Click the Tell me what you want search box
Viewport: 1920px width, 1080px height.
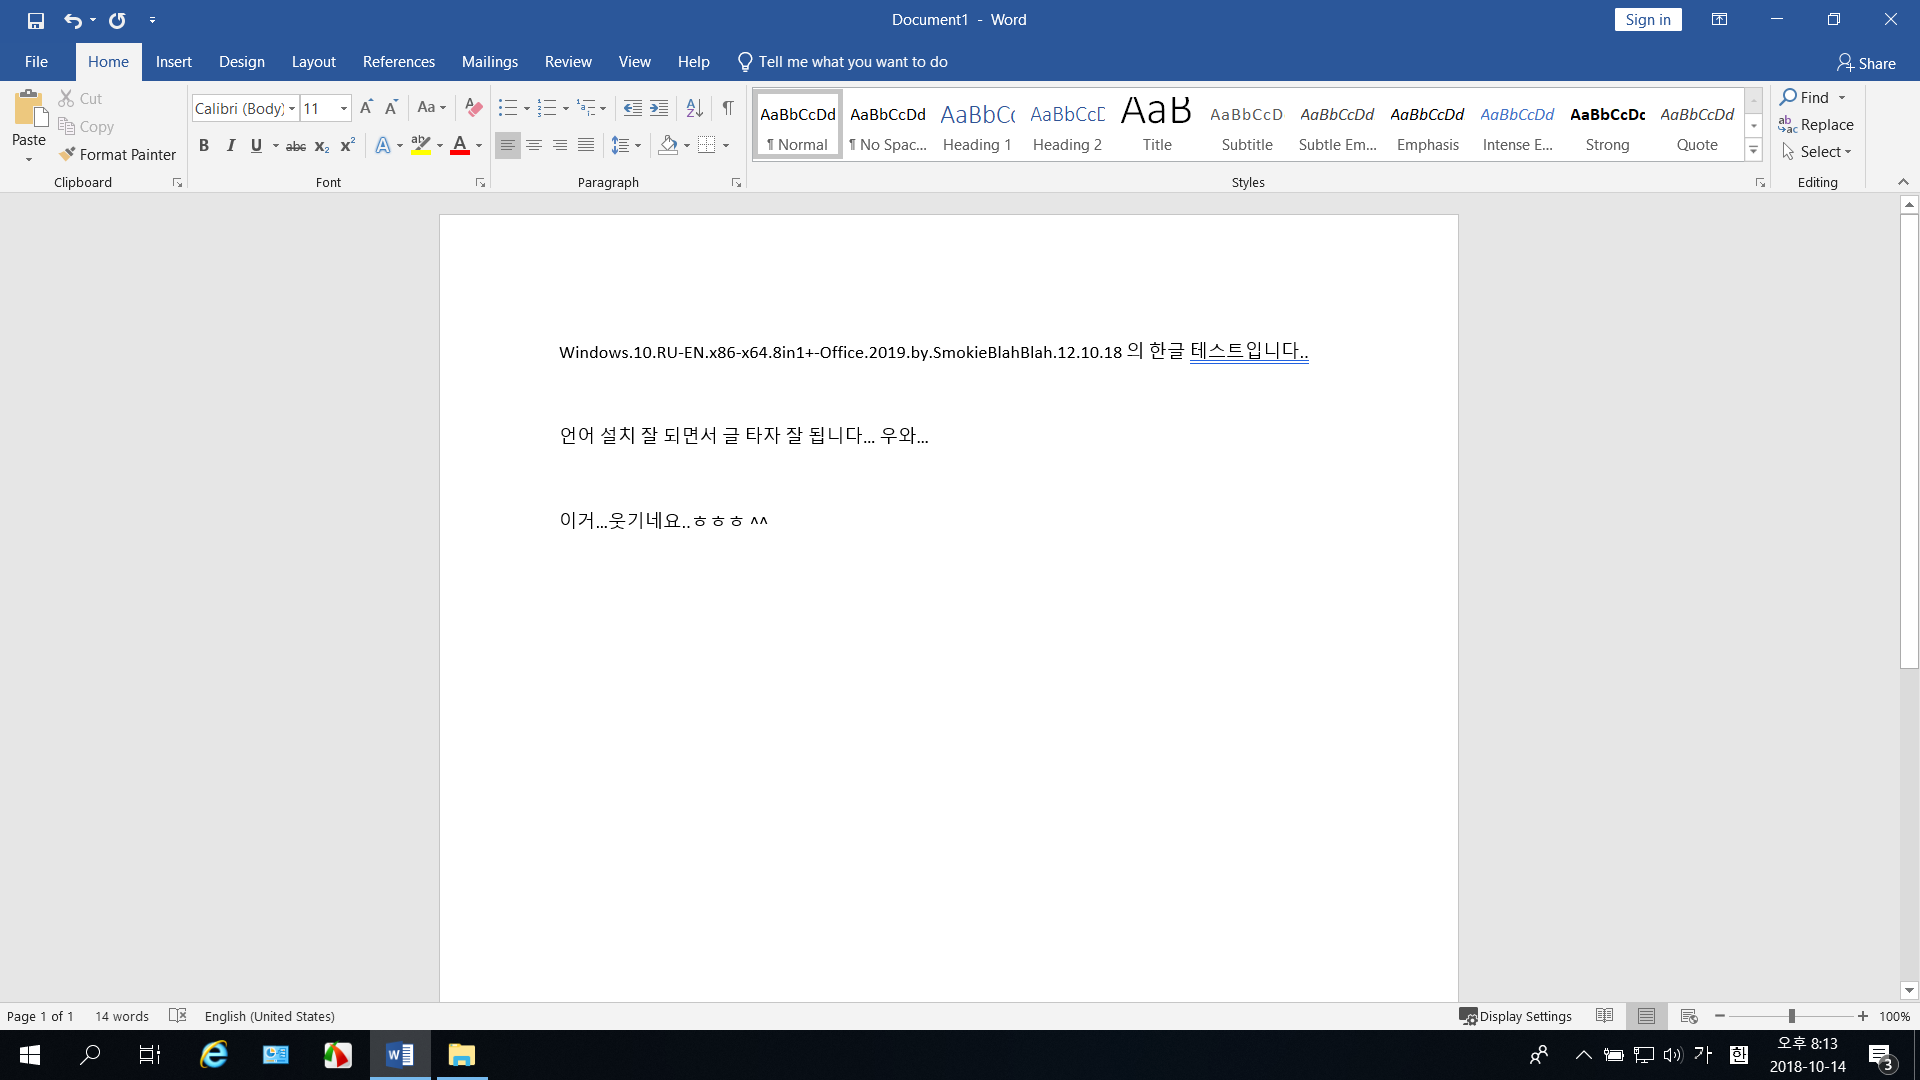[x=843, y=62]
